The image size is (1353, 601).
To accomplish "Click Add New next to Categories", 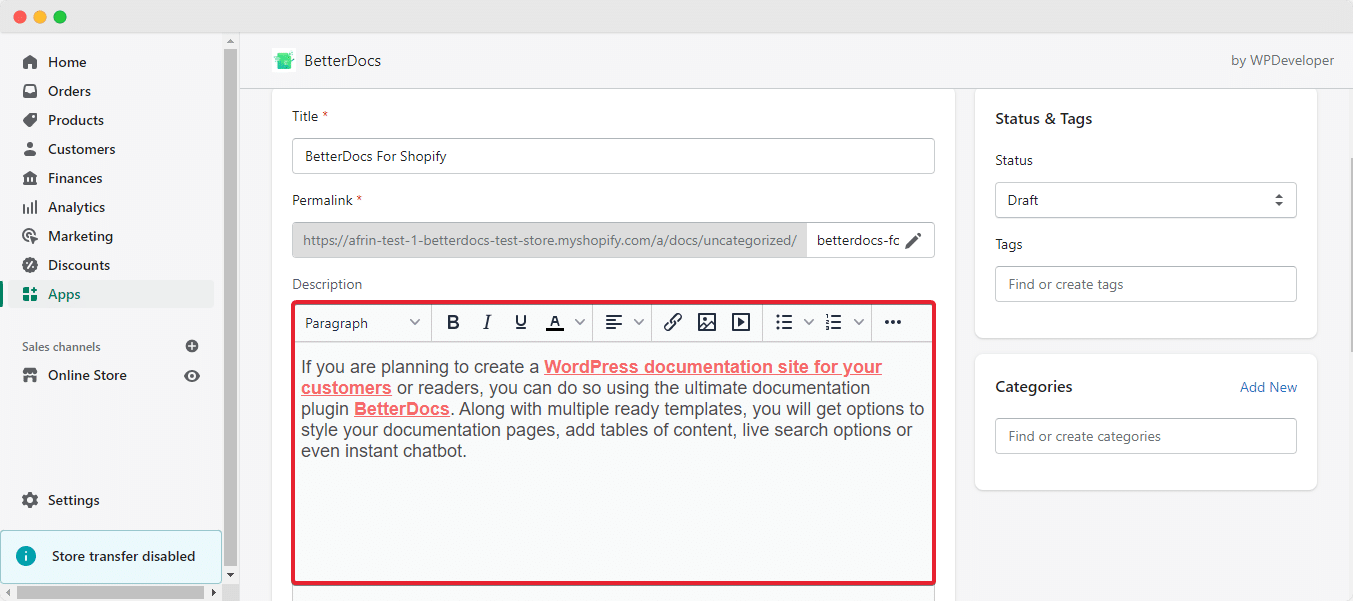I will click(x=1268, y=386).
